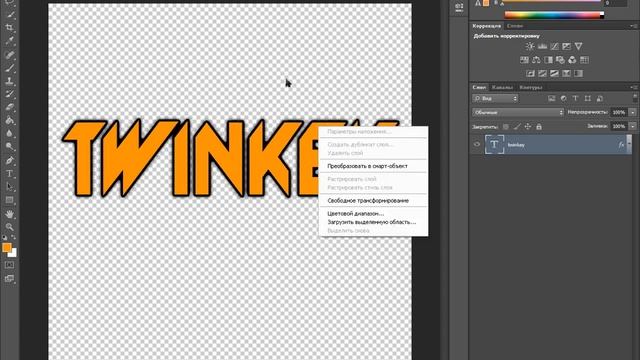Image resolution: width=640 pixels, height=360 pixels.
Task: Select the Crop tool
Action: coord(9,27)
